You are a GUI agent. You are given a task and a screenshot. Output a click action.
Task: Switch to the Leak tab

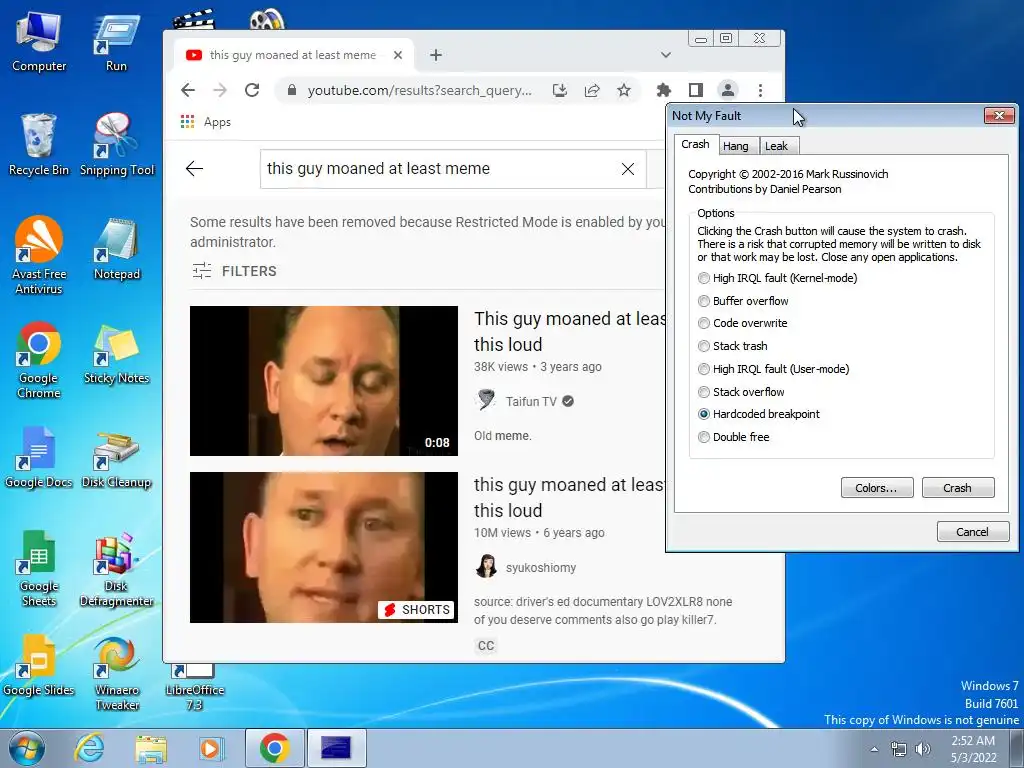(776, 146)
